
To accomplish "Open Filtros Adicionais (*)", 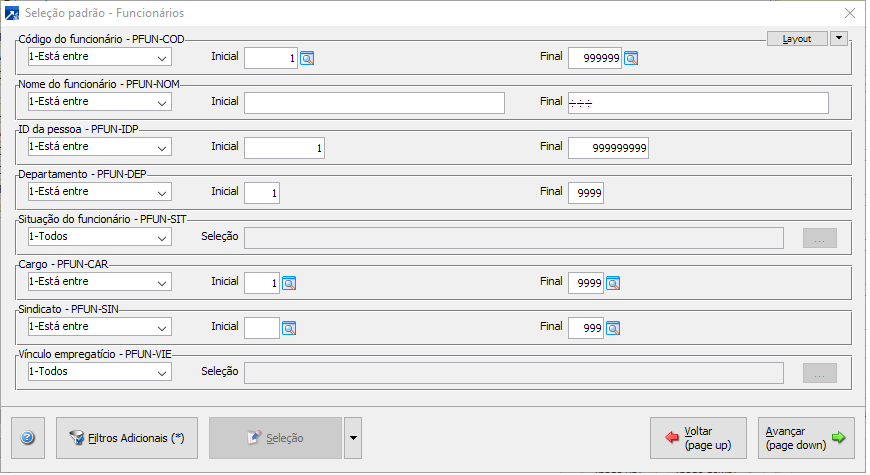I will coord(127,438).
